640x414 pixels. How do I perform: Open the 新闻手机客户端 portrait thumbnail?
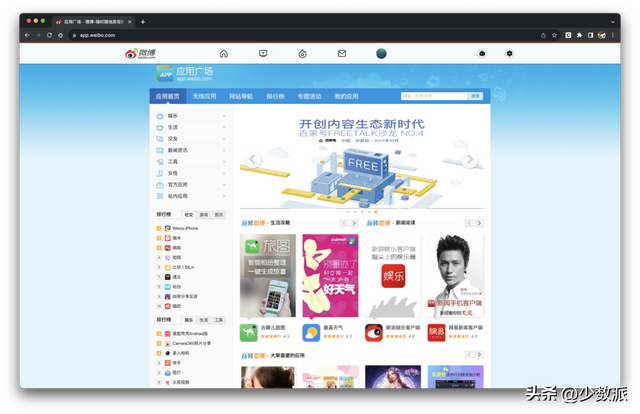[455, 276]
